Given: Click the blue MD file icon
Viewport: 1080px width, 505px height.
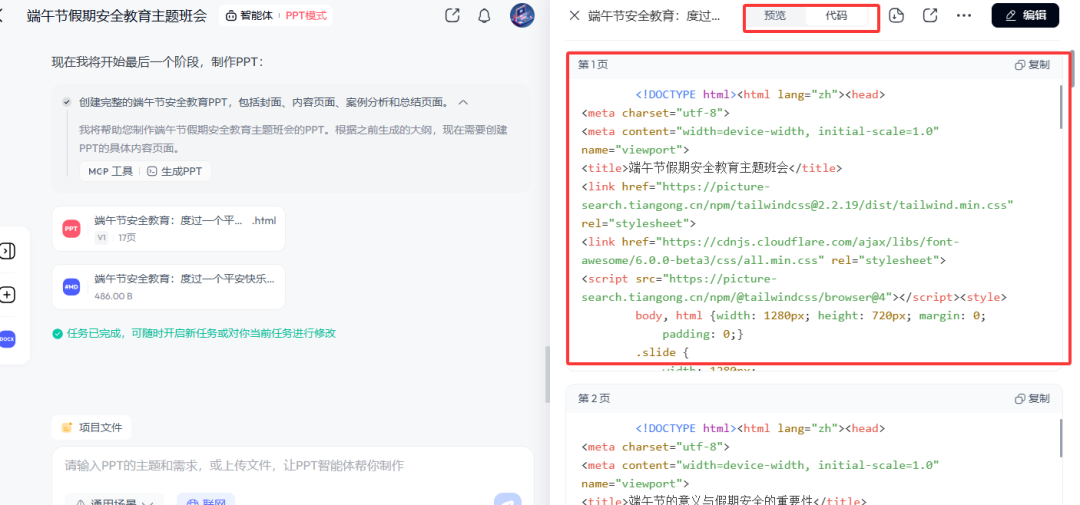Looking at the screenshot, I should 71,287.
